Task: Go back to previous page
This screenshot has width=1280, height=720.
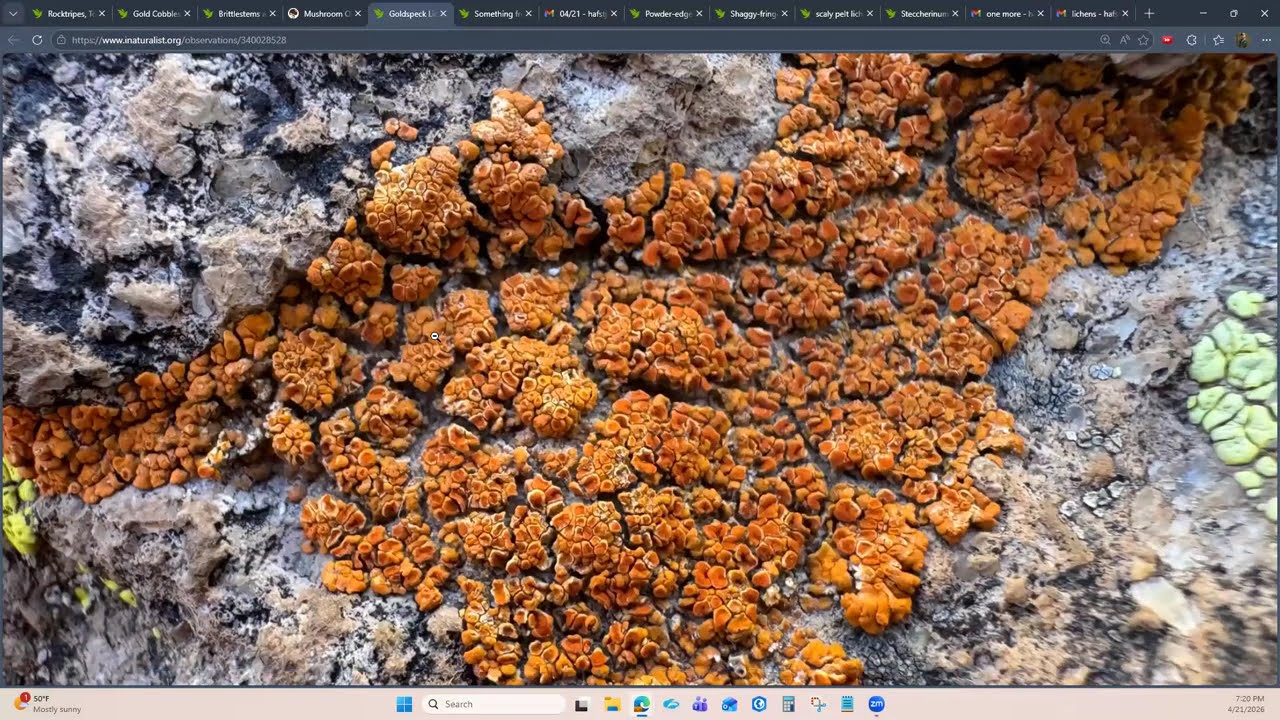Action: (x=13, y=40)
